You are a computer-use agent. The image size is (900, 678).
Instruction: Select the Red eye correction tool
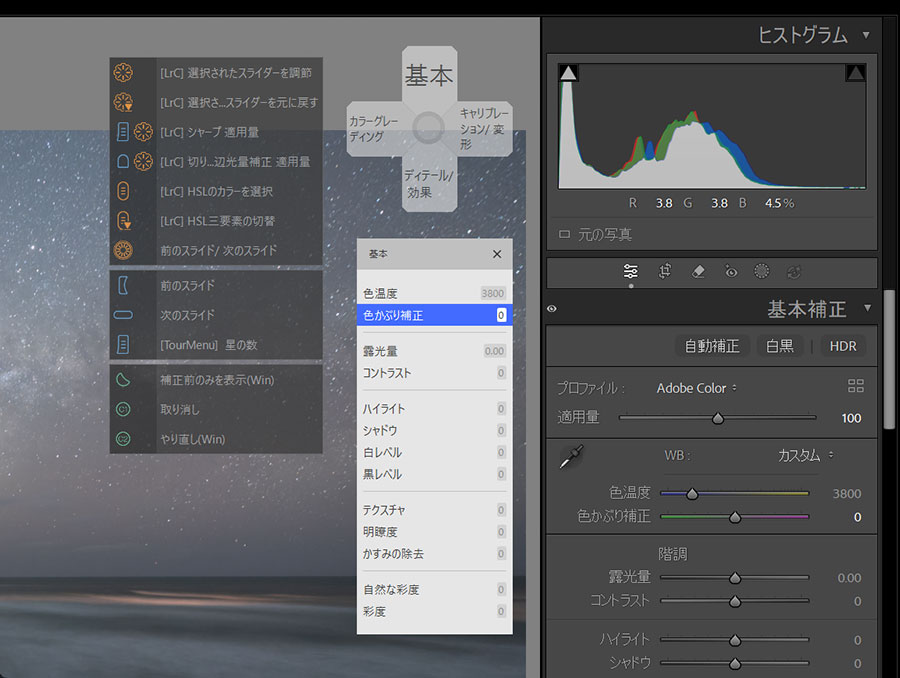point(731,271)
